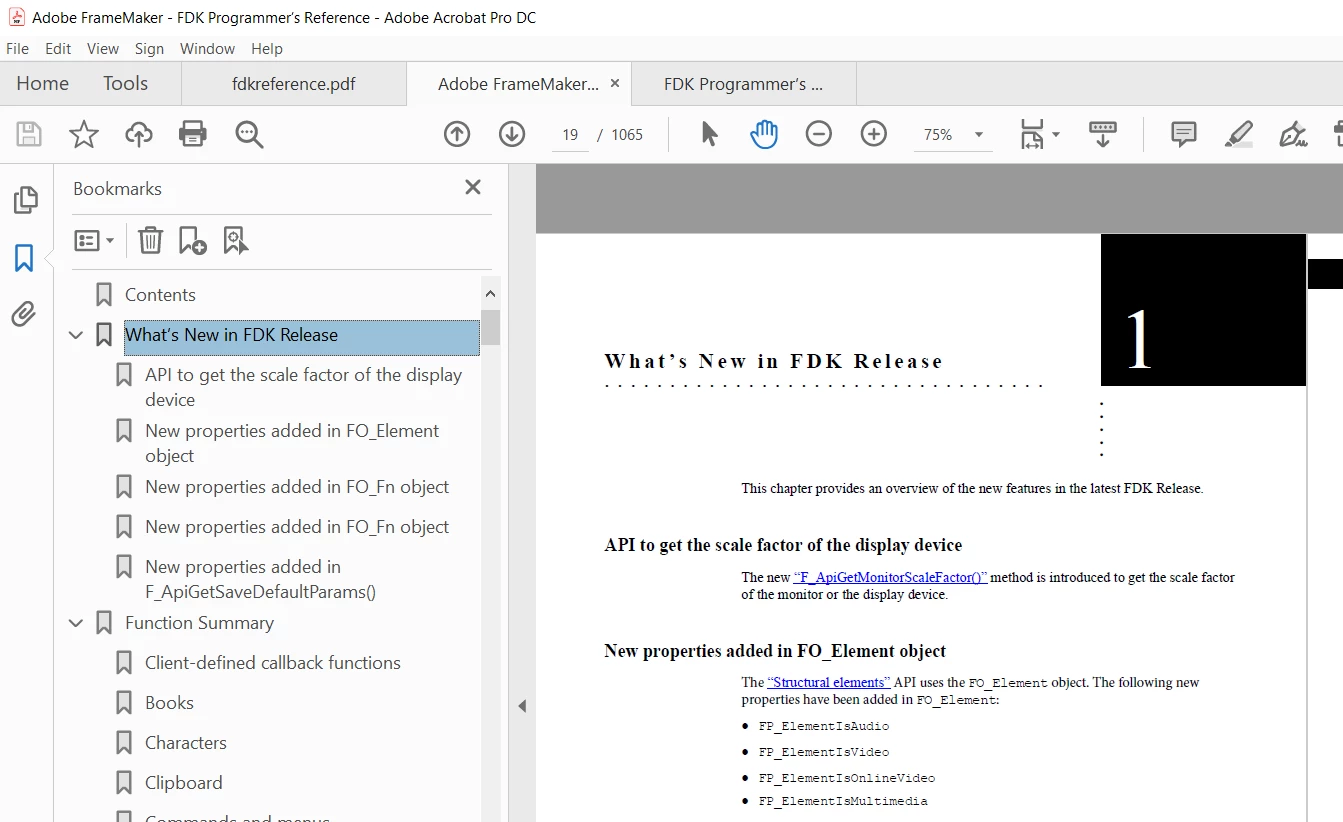Select the Highlight text pen tool
1343x822 pixels.
click(1239, 134)
